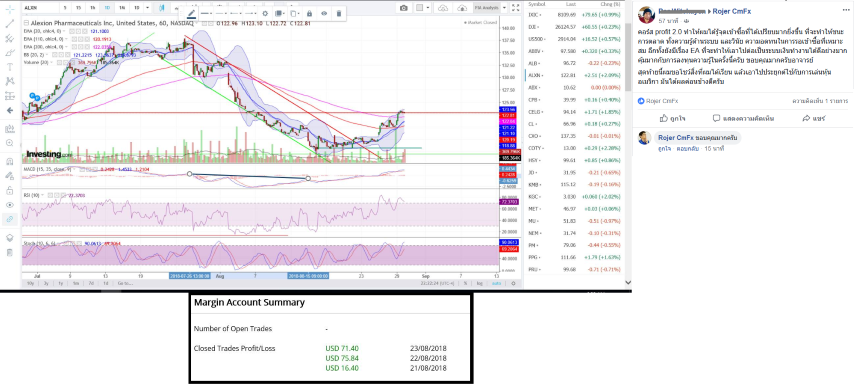This screenshot has height=386, width=854.
Task: Lock all drawing tools padlock icon
Action: pyautogui.click(x=9, y=191)
